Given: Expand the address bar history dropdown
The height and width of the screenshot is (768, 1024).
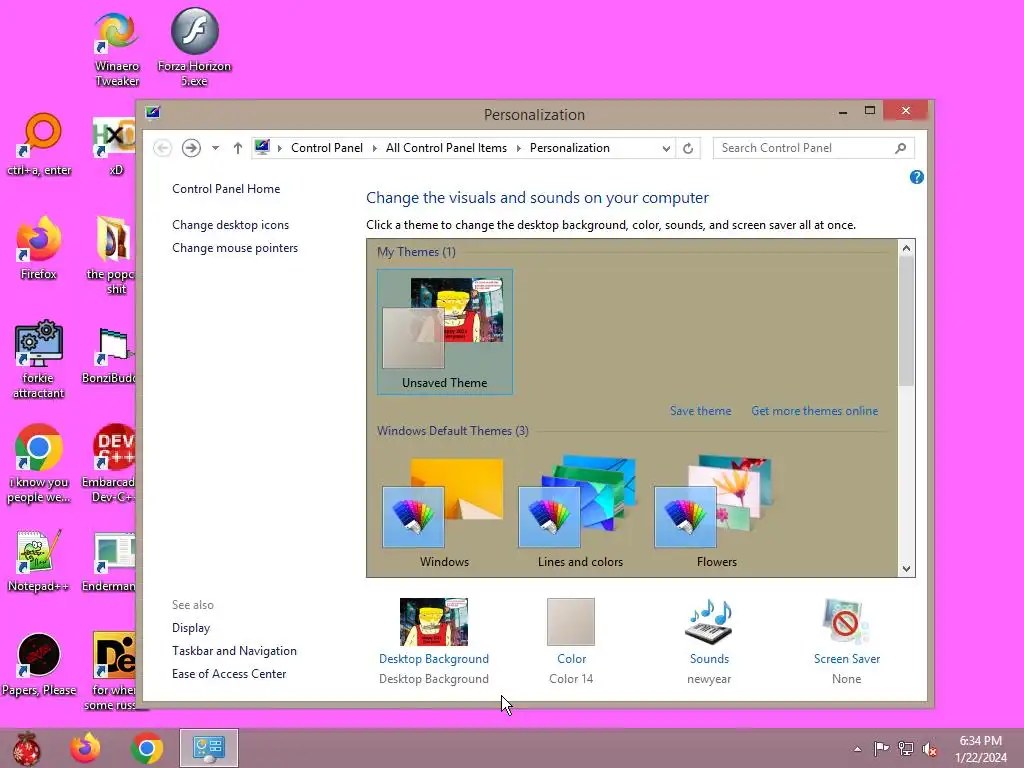Looking at the screenshot, I should tap(666, 148).
